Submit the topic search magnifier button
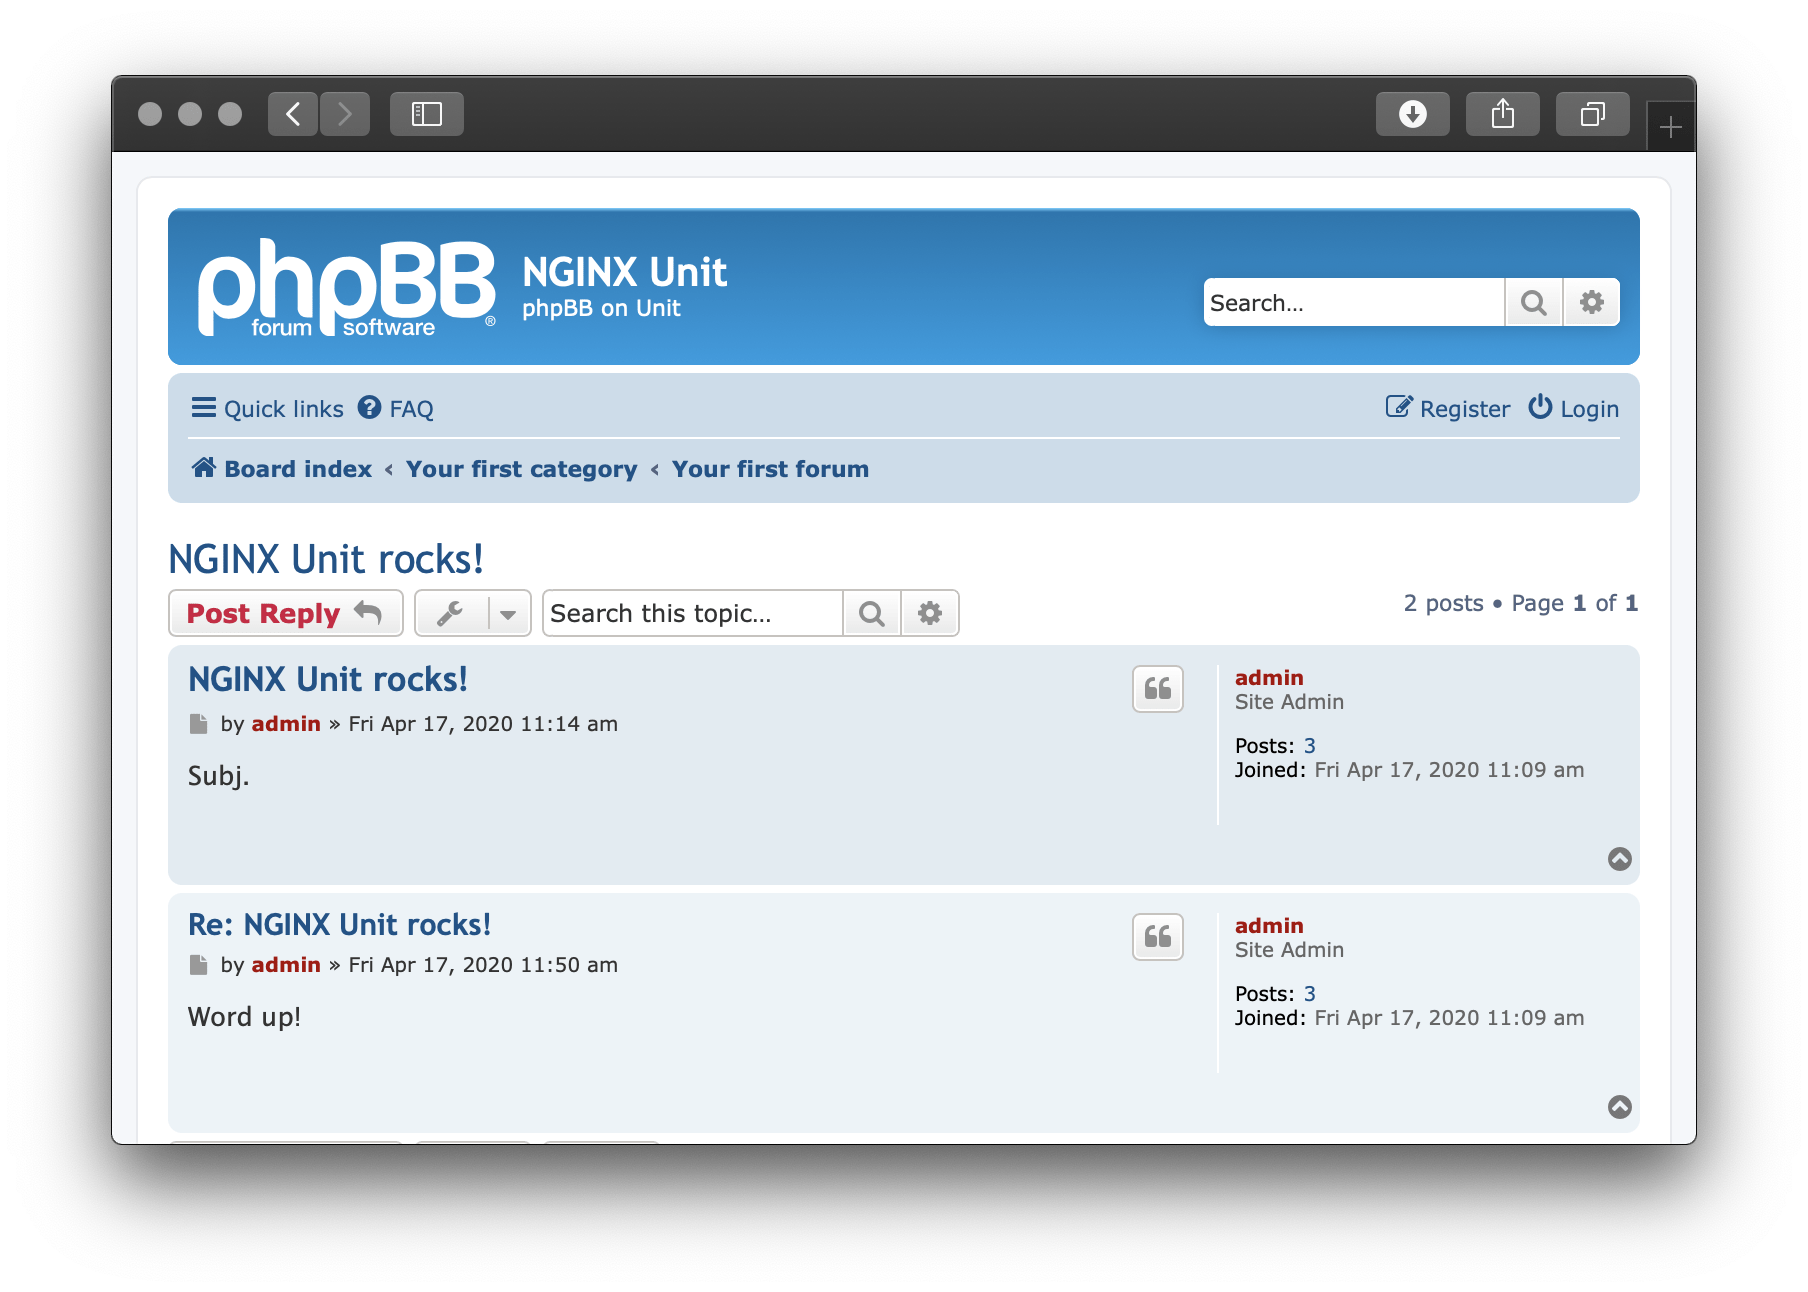 pos(872,613)
